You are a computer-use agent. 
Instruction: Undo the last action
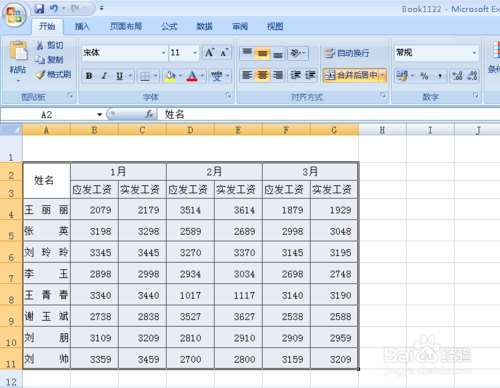pyautogui.click(x=53, y=9)
